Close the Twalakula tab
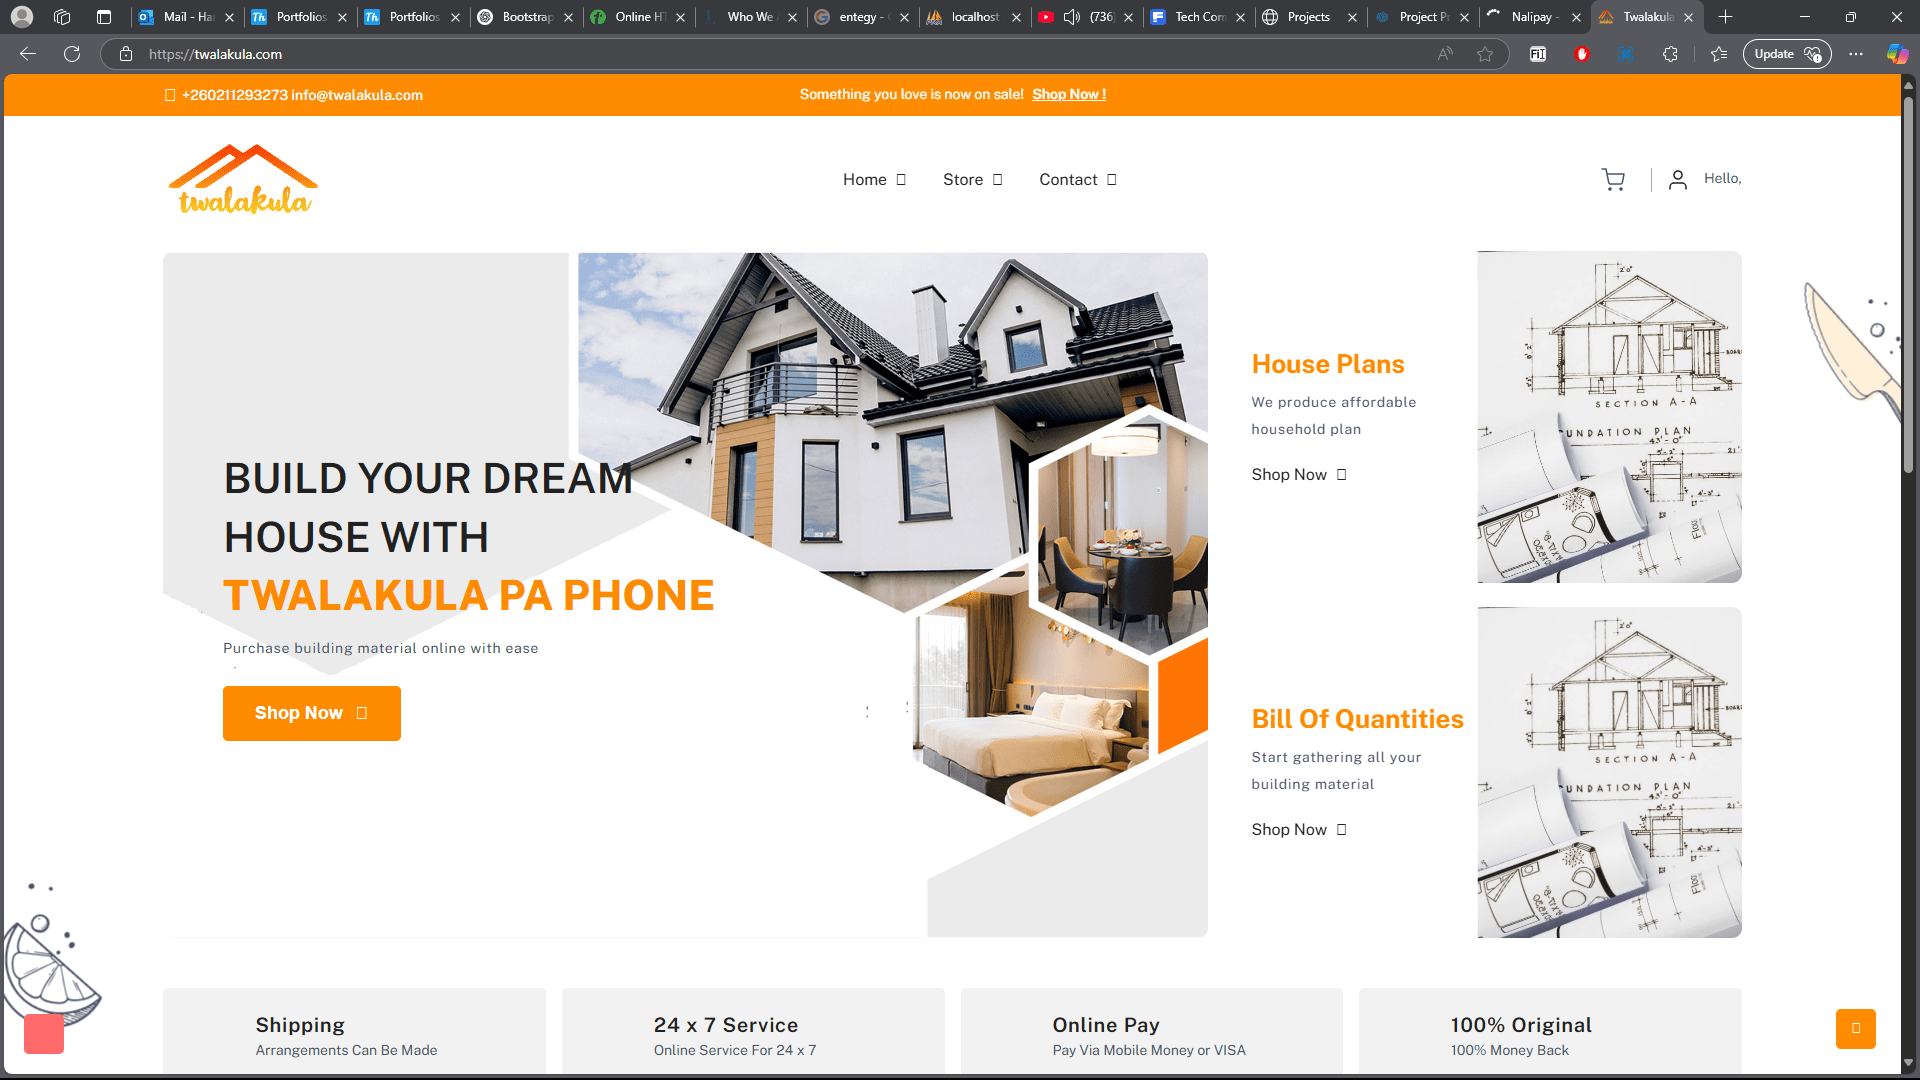 [x=1688, y=17]
